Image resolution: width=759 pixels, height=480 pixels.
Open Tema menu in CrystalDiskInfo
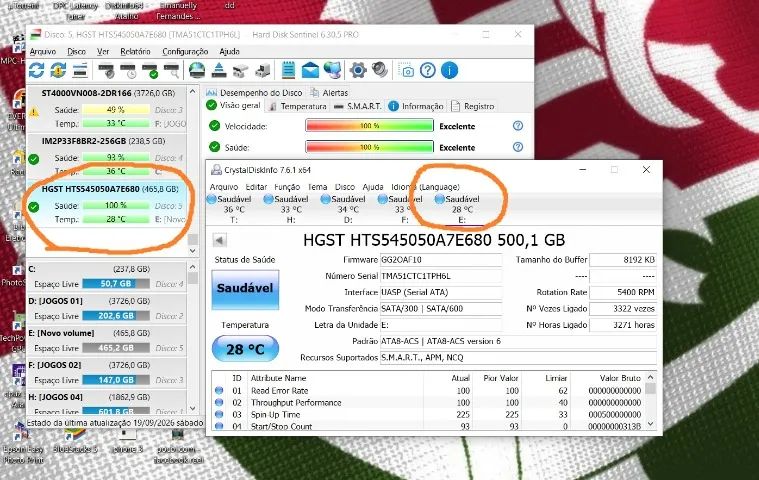(x=317, y=187)
